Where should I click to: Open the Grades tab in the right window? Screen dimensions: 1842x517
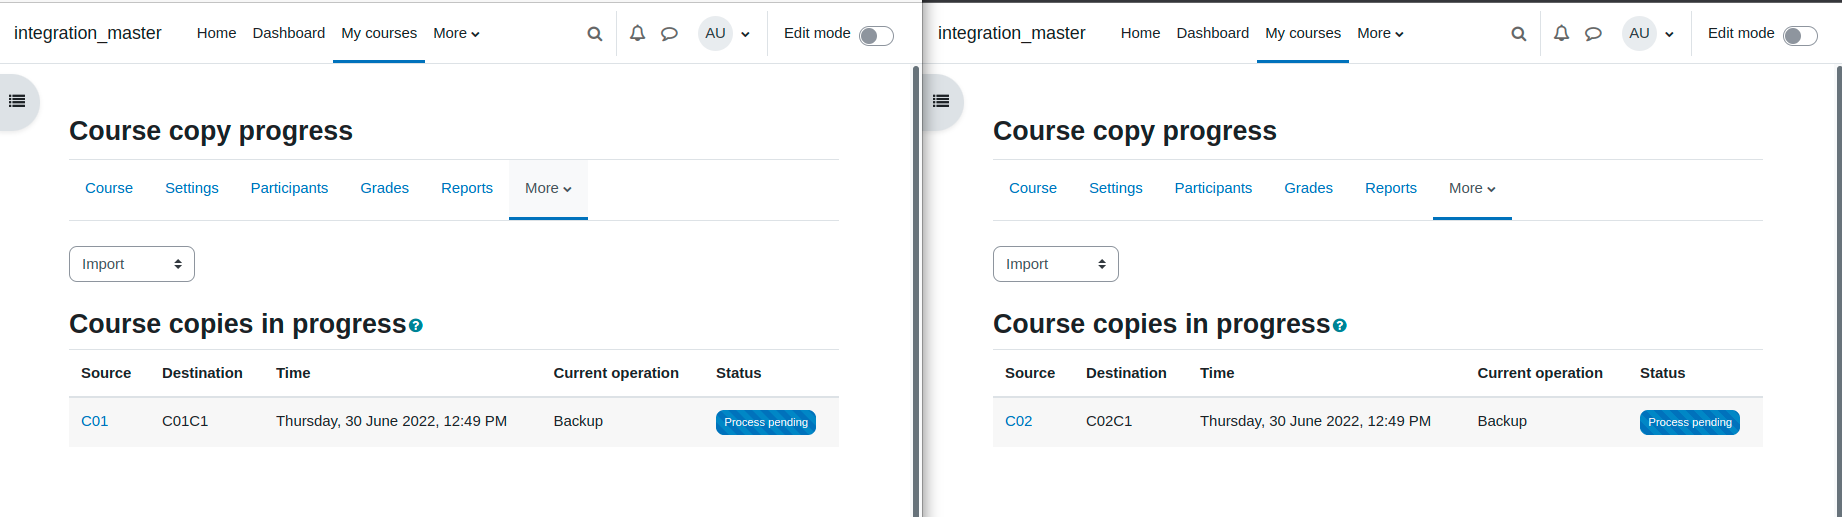coord(1308,188)
